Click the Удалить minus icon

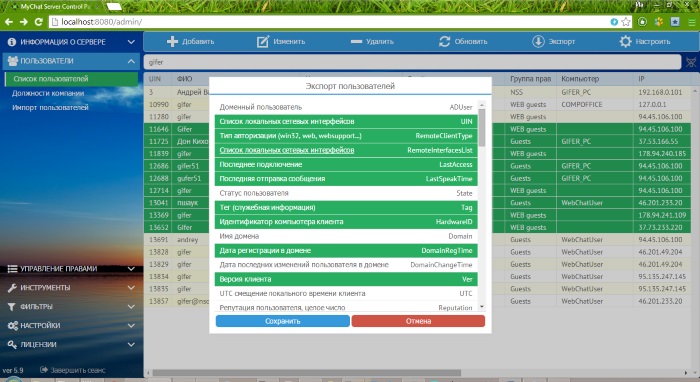[356, 42]
